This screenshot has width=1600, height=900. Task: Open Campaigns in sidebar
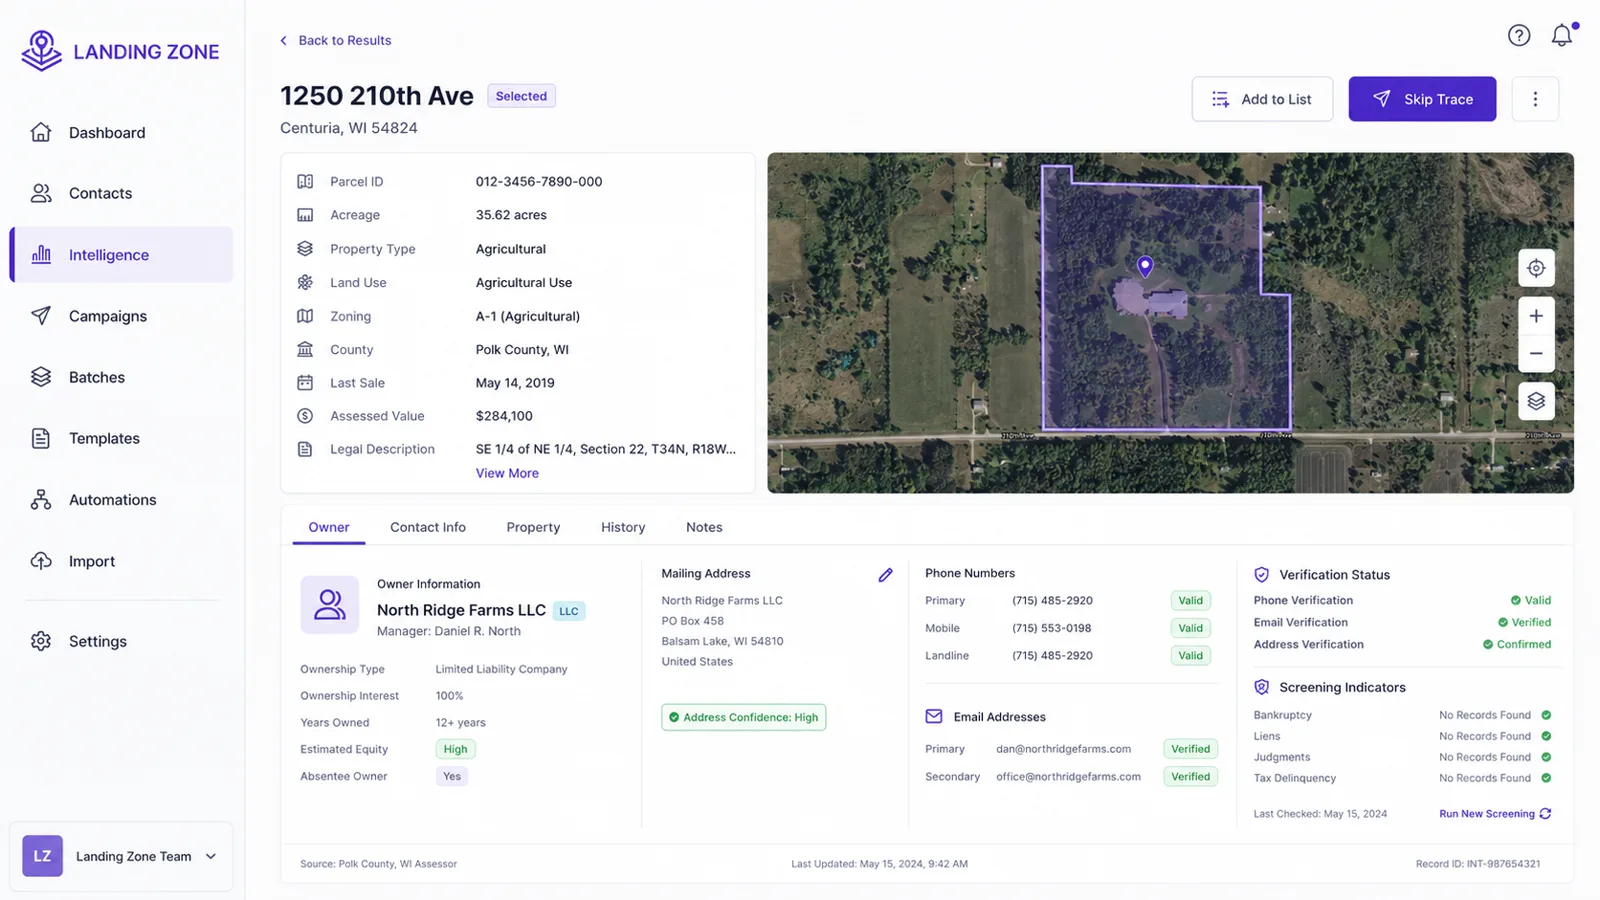pyautogui.click(x=121, y=316)
